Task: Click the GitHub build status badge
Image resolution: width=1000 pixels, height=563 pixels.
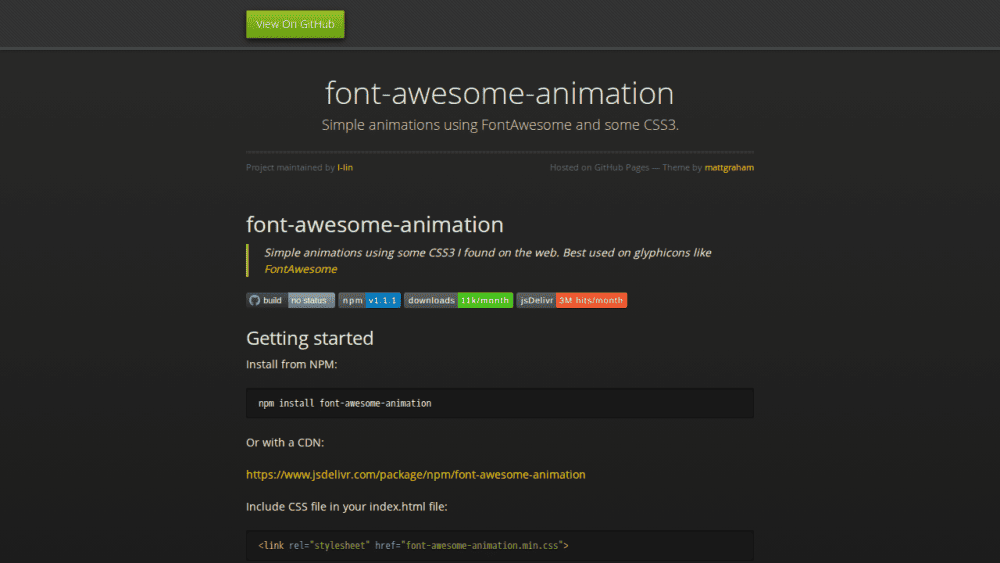Action: [x=290, y=300]
